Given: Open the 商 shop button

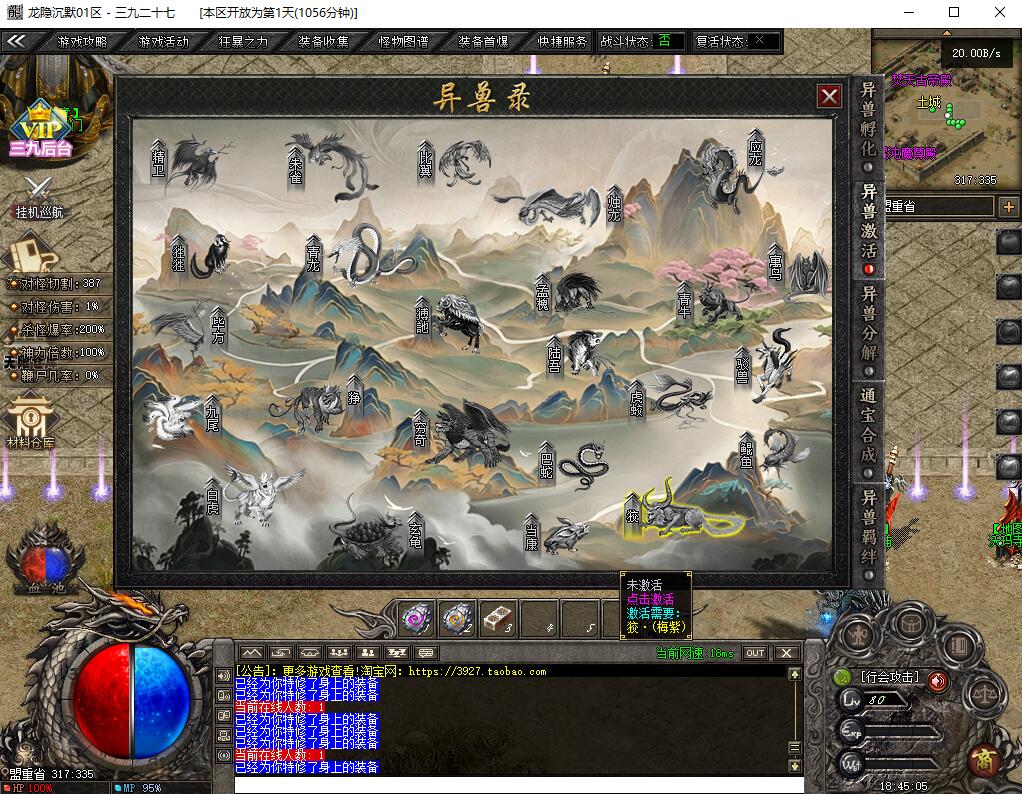Looking at the screenshot, I should tap(984, 759).
